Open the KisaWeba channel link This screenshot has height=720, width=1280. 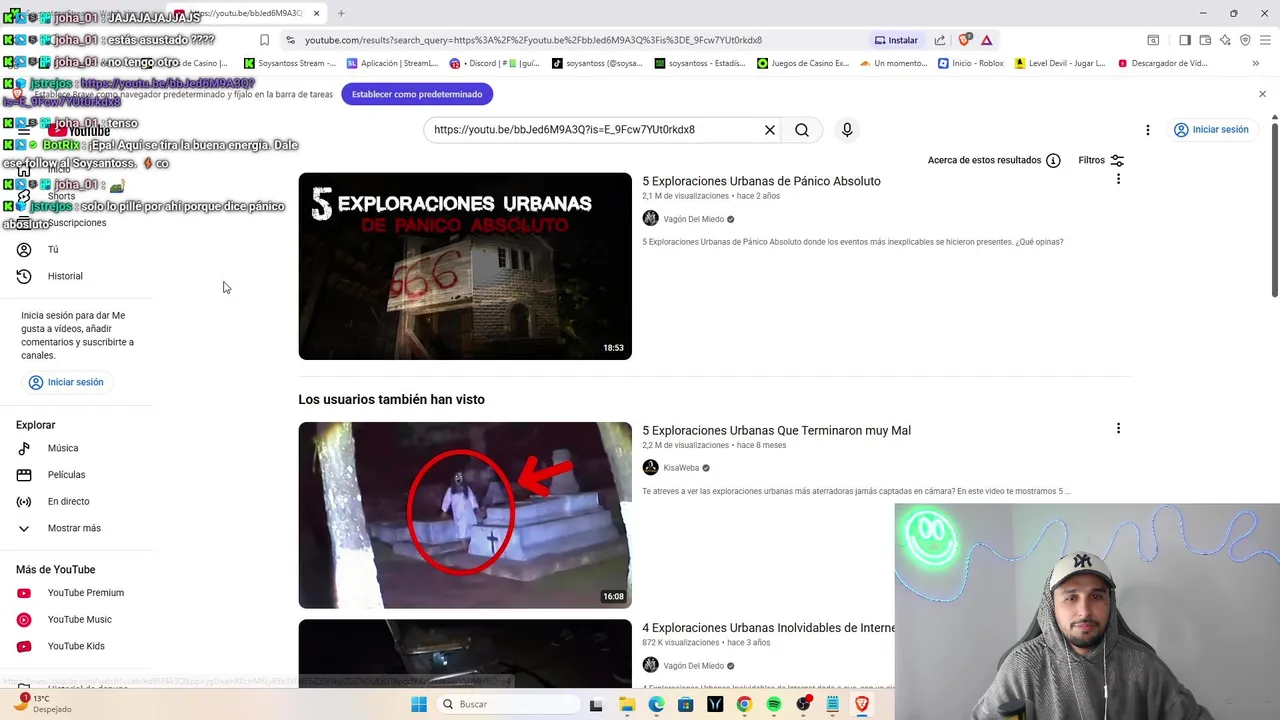[x=681, y=468]
